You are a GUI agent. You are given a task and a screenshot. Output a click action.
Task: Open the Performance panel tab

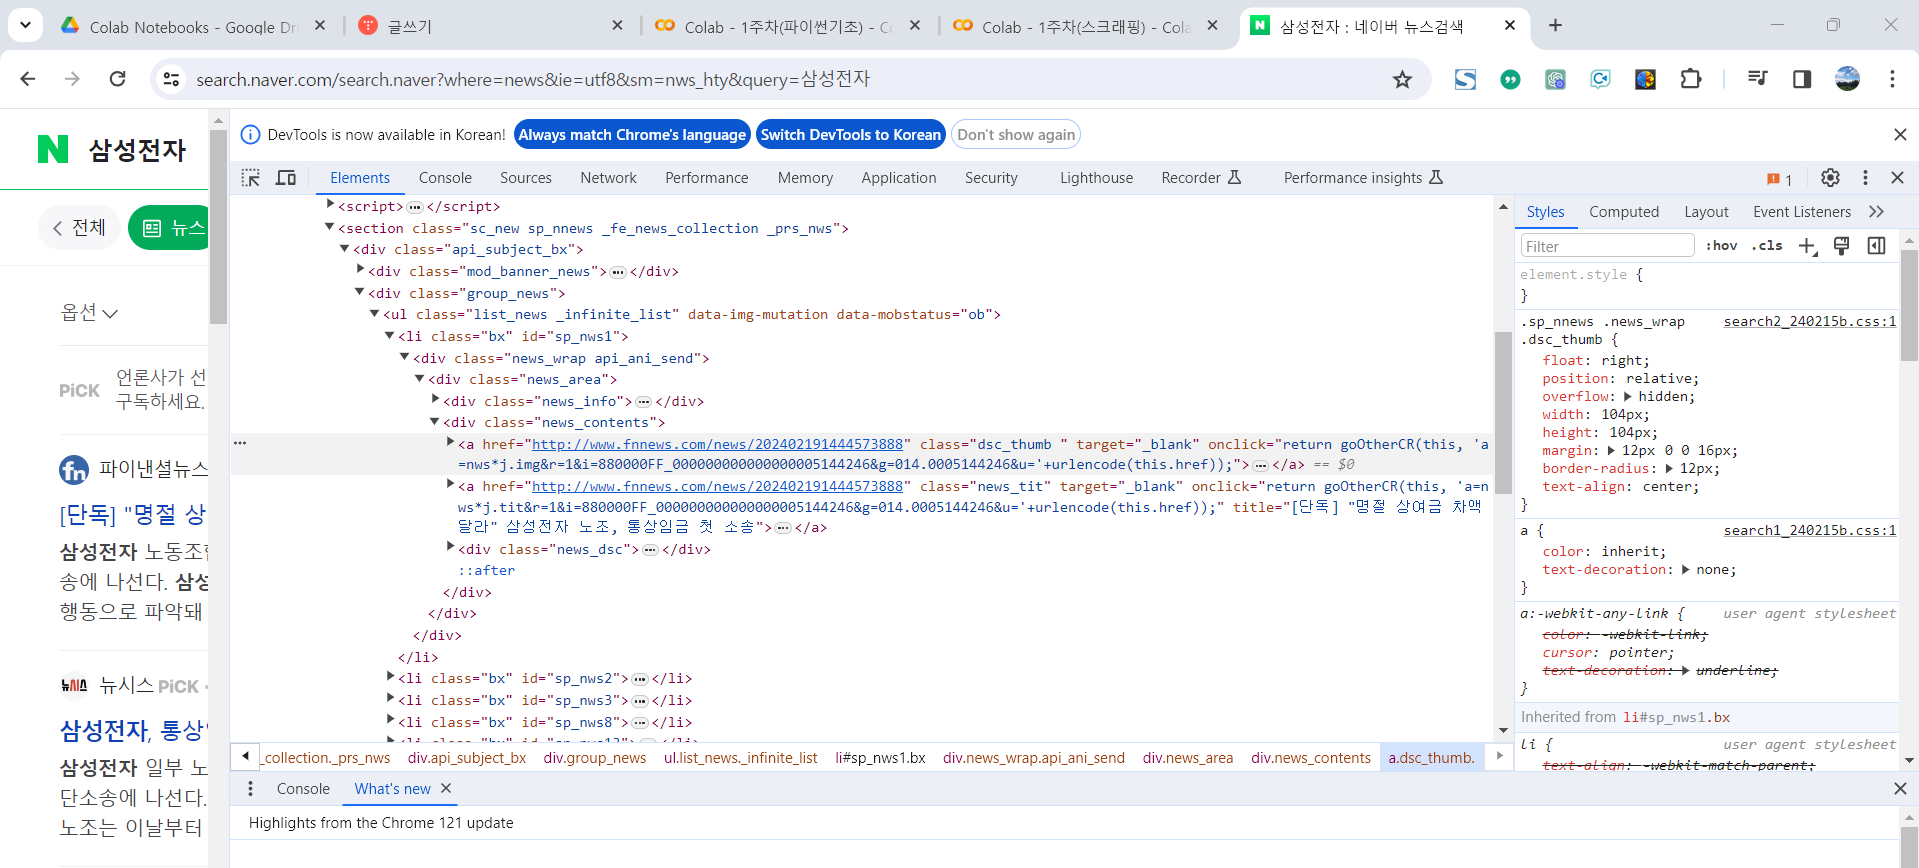(x=706, y=178)
